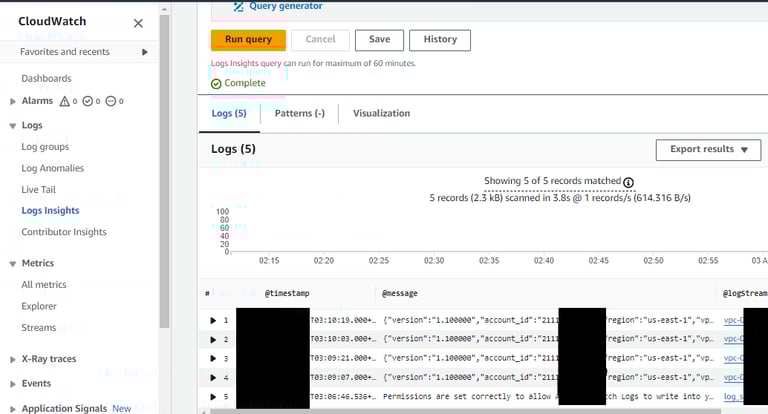Click the Run query button
Viewport: 768px width, 414px height.
click(248, 40)
